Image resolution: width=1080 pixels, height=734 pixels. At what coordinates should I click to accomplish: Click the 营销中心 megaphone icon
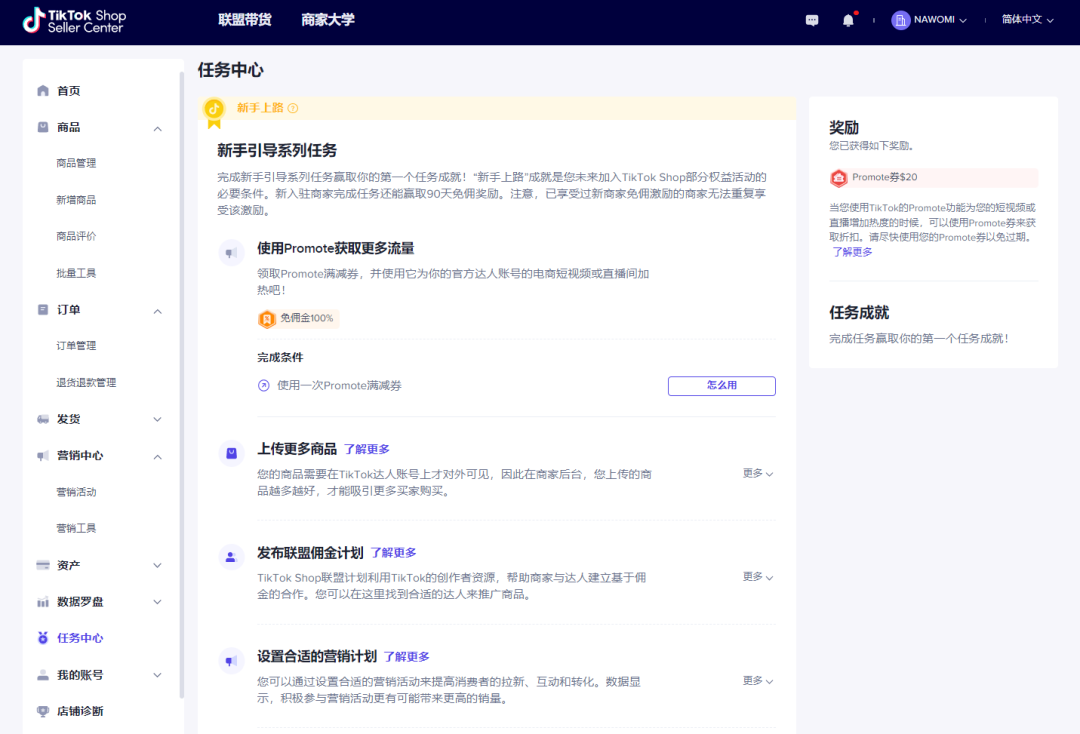tap(43, 455)
